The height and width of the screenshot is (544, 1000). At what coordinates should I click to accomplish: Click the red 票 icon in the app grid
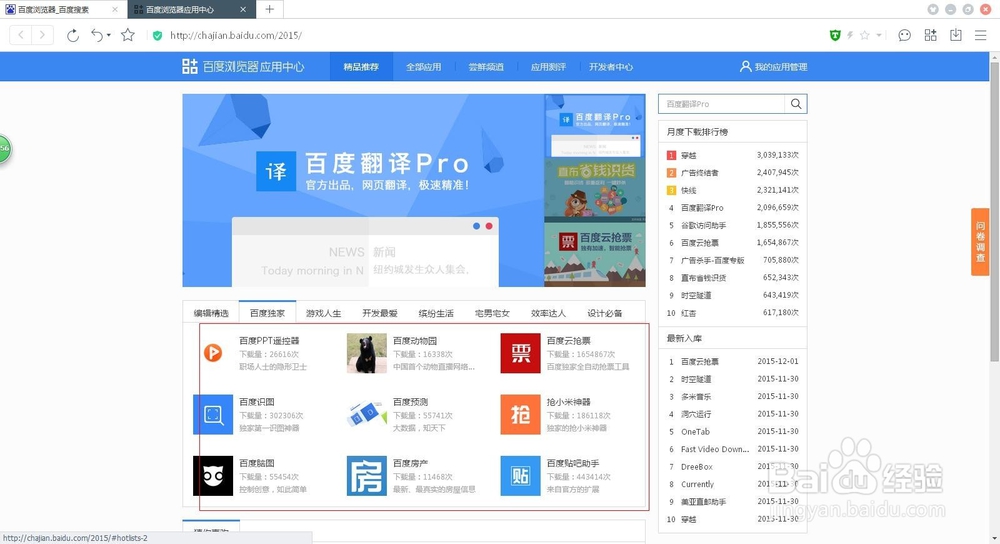(x=520, y=353)
